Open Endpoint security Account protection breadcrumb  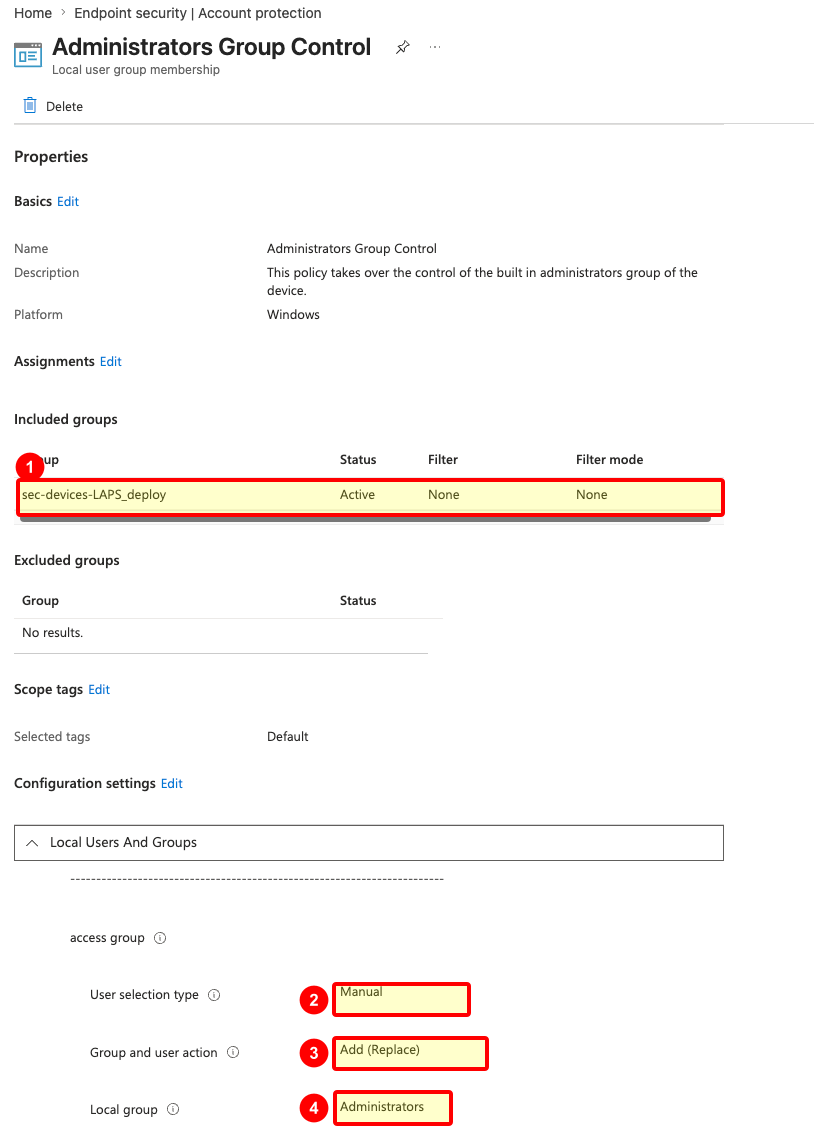[197, 13]
